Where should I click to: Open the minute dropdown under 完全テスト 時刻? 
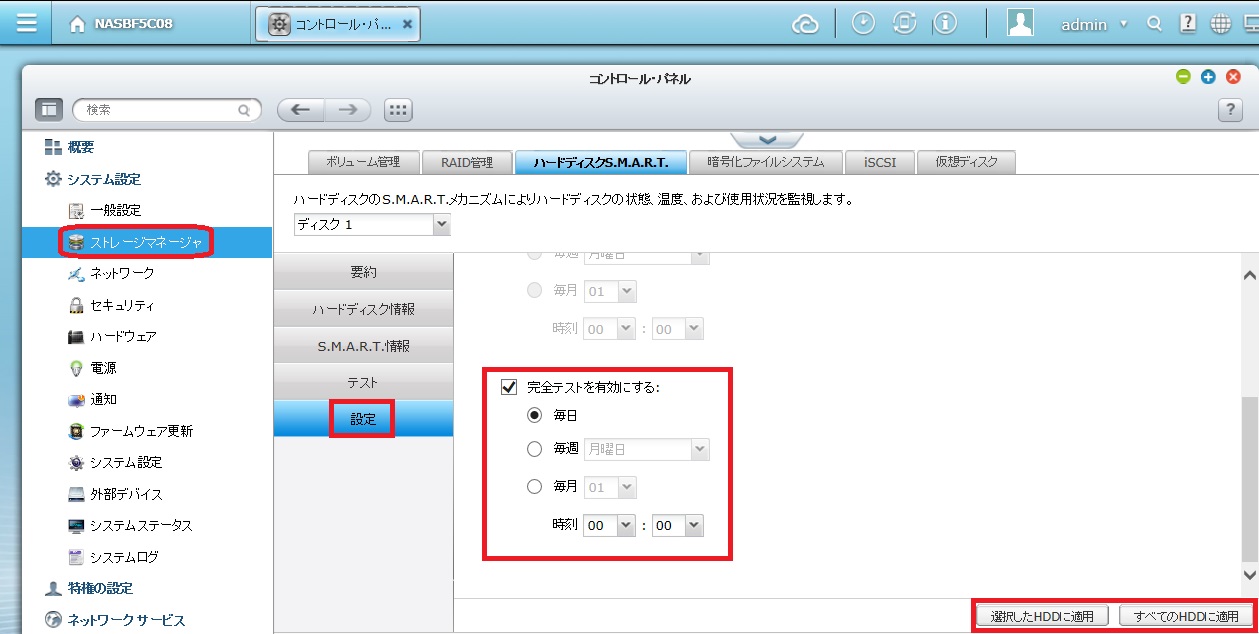pyautogui.click(x=678, y=525)
